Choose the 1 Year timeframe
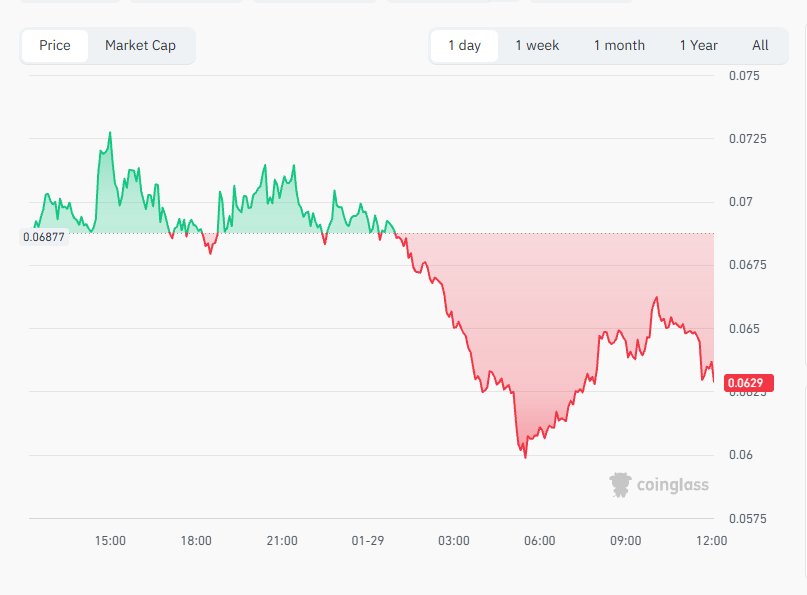This screenshot has width=807, height=595. pos(698,46)
